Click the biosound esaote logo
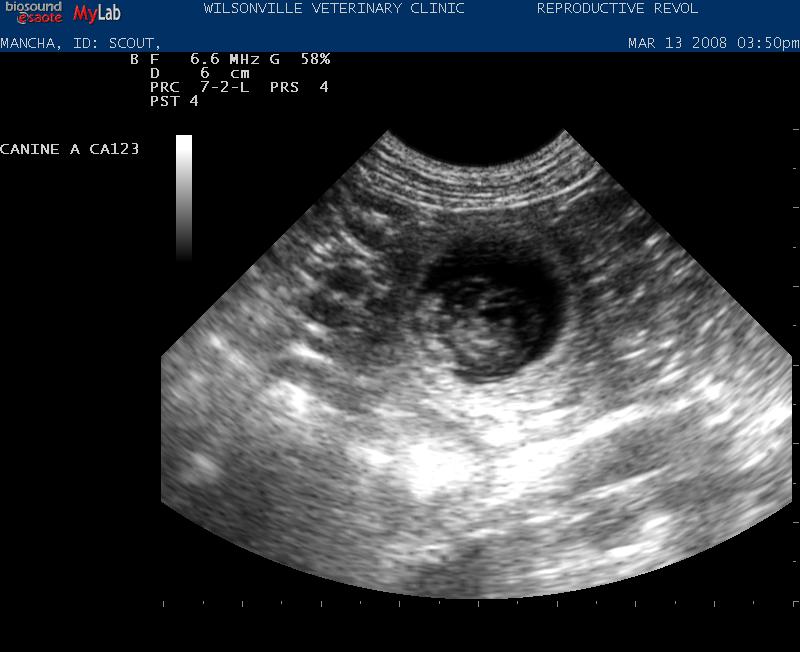Image resolution: width=800 pixels, height=652 pixels. pyautogui.click(x=33, y=13)
